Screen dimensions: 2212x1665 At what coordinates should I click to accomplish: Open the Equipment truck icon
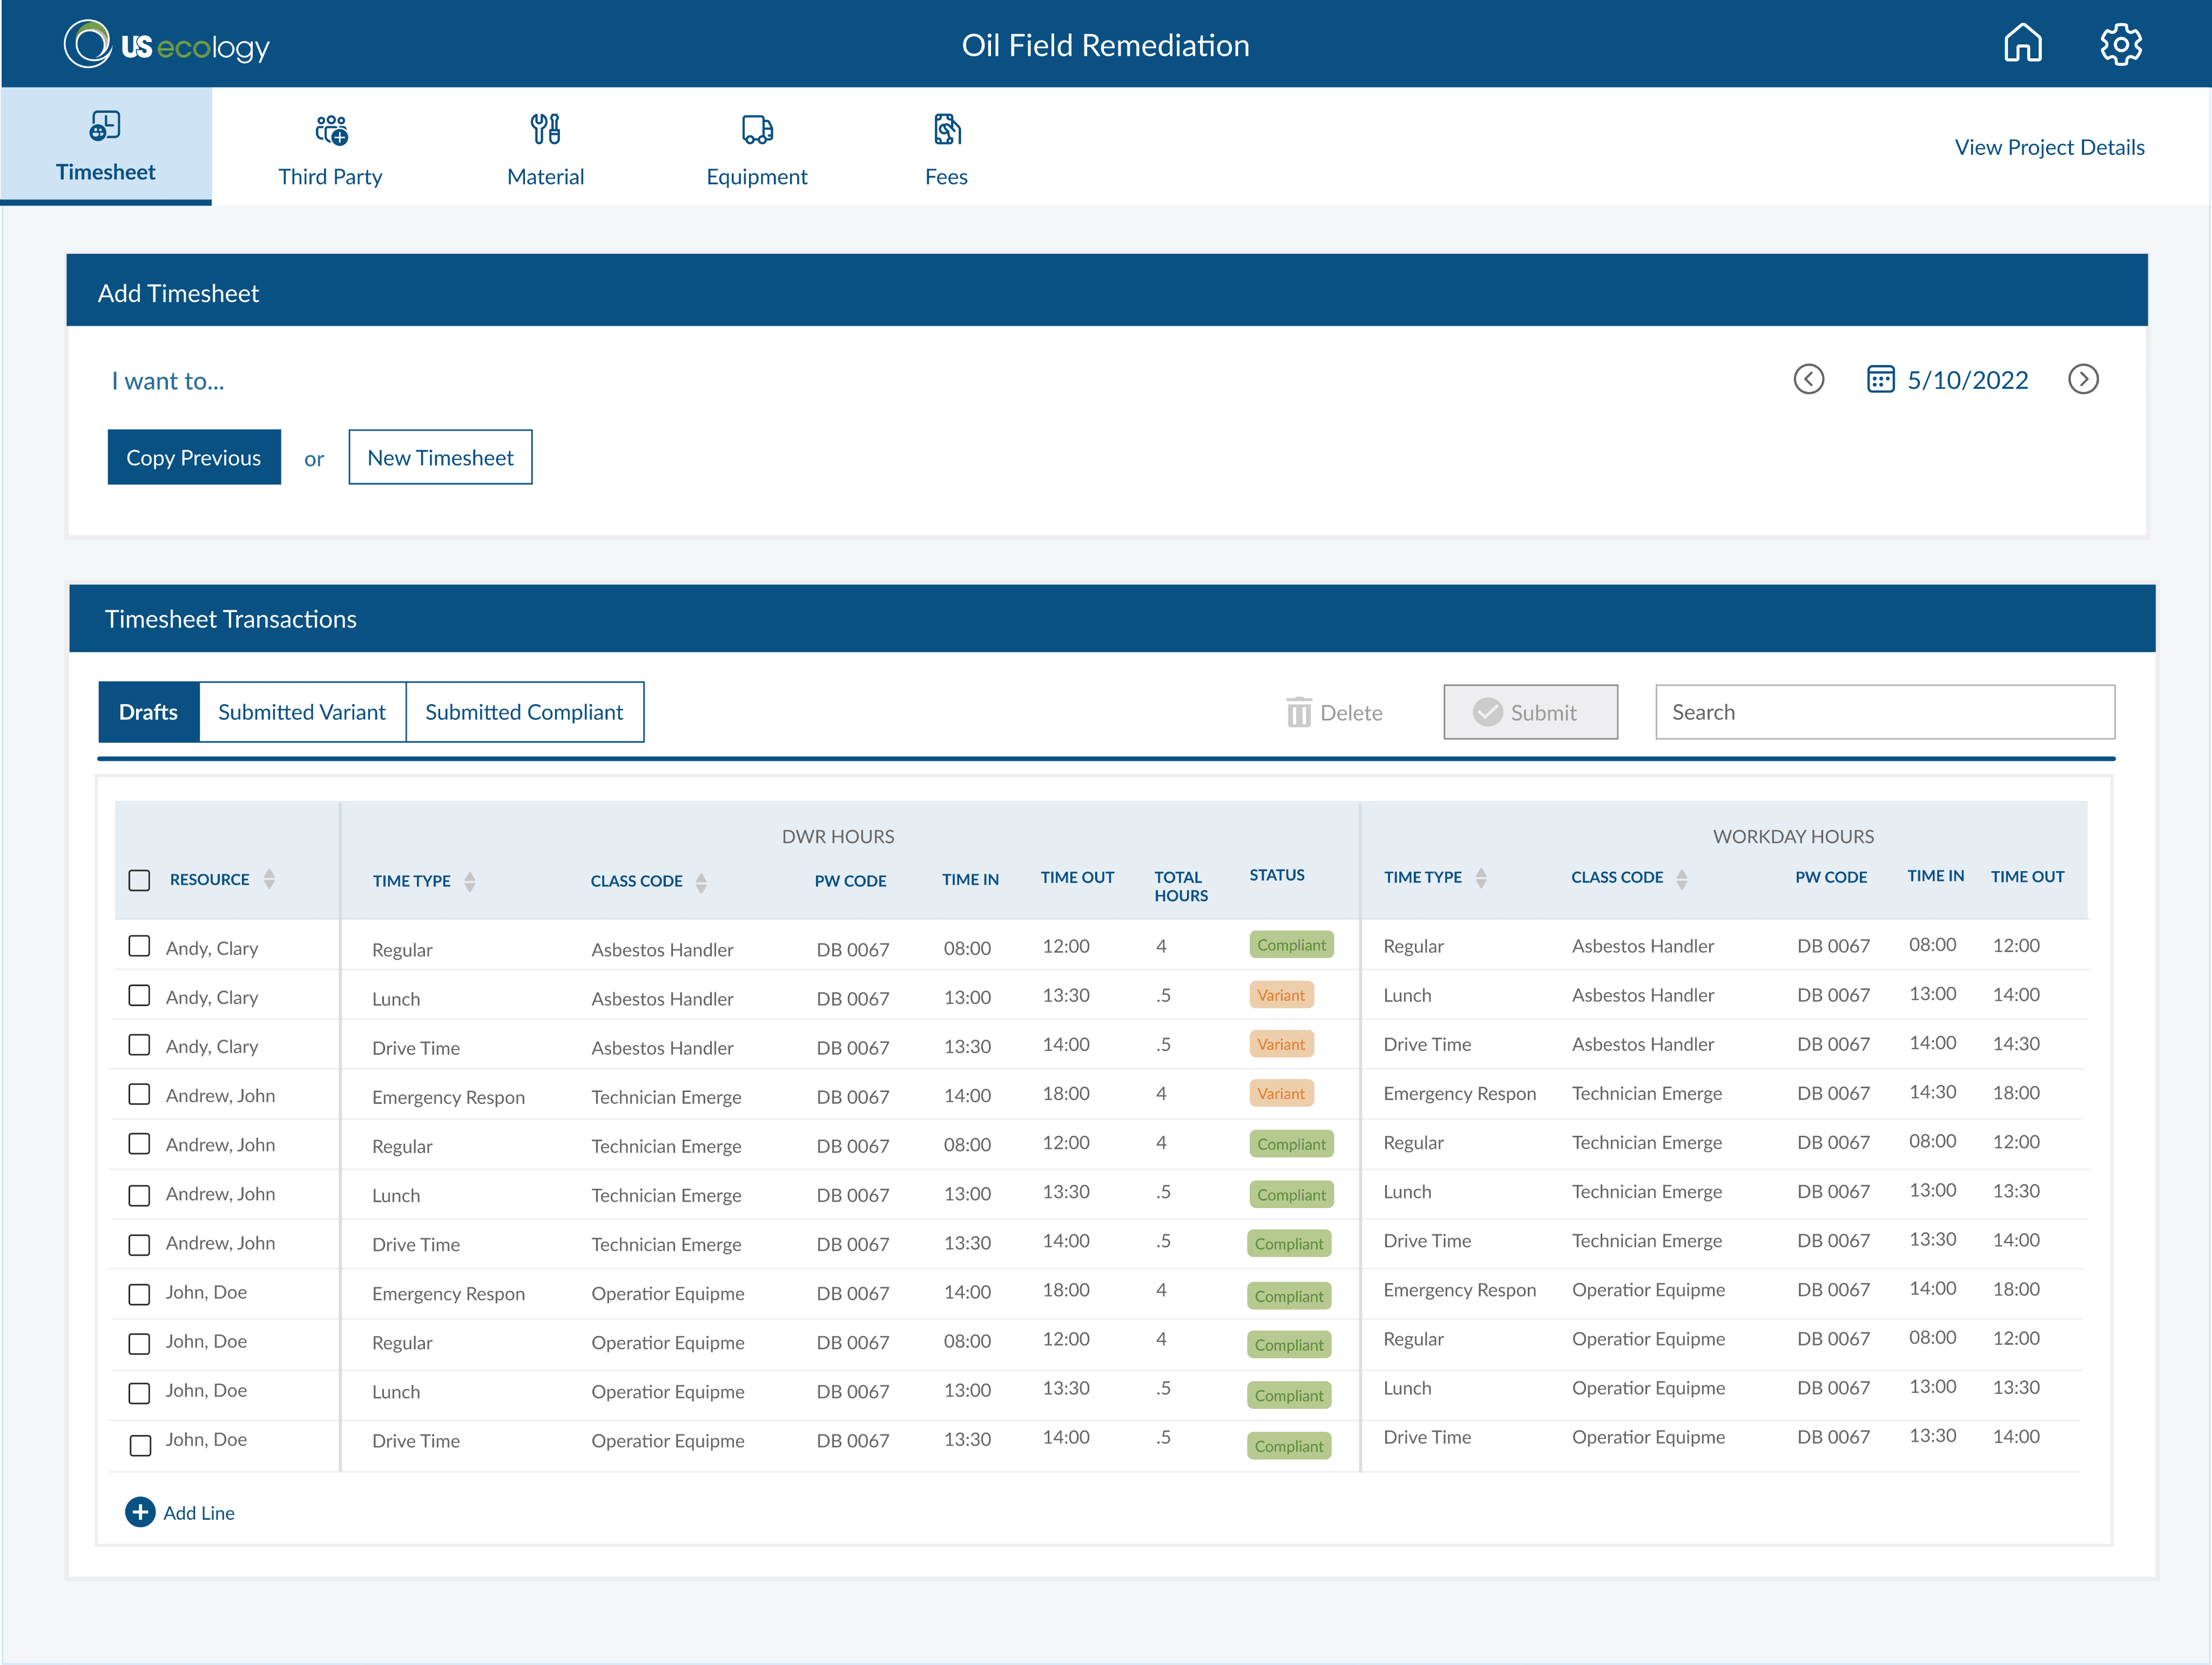coord(757,129)
